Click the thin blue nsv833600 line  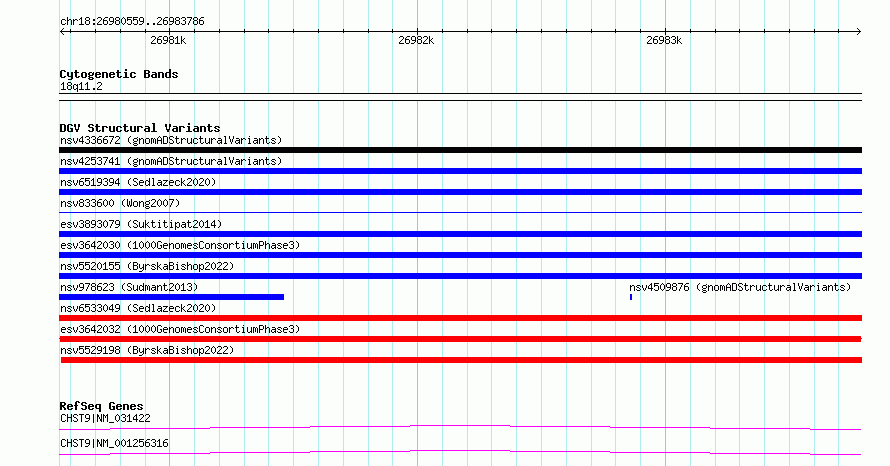(460, 213)
